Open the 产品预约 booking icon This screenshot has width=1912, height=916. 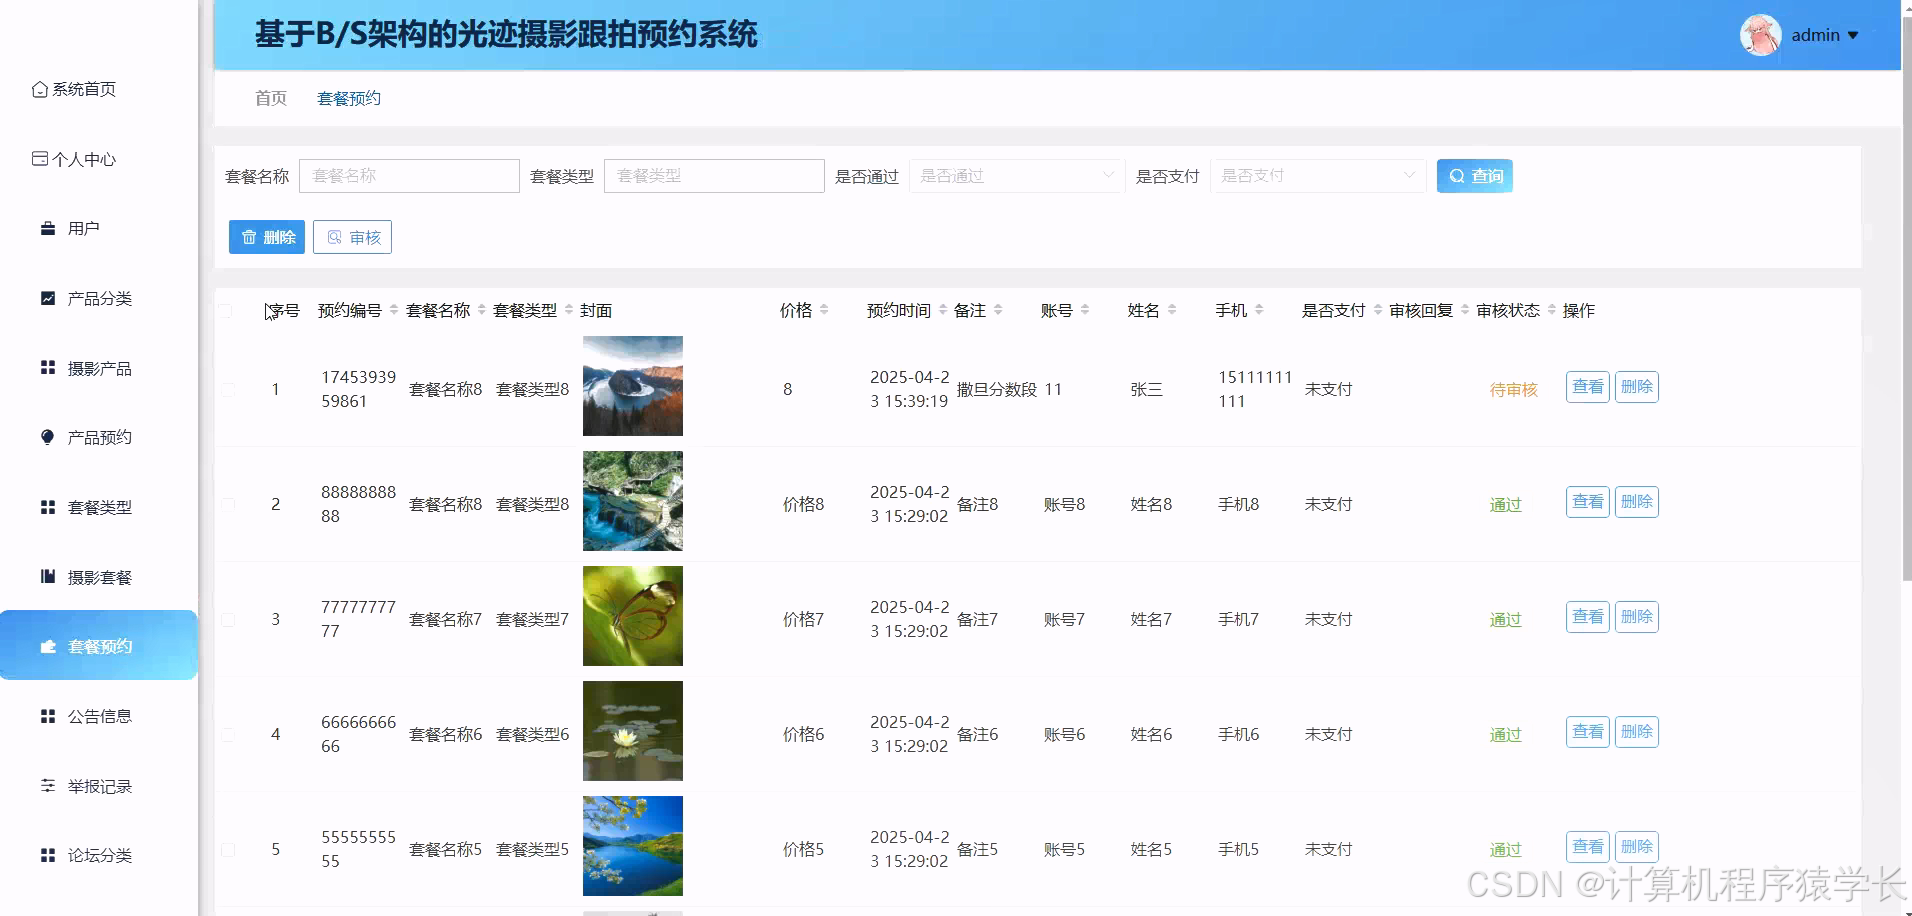[47, 437]
